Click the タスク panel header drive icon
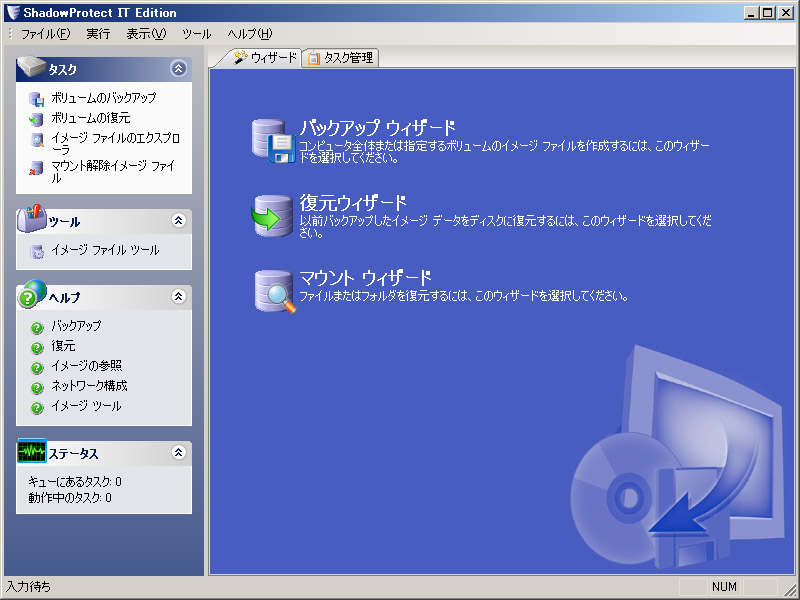Image resolution: width=800 pixels, height=600 pixels. (x=32, y=67)
